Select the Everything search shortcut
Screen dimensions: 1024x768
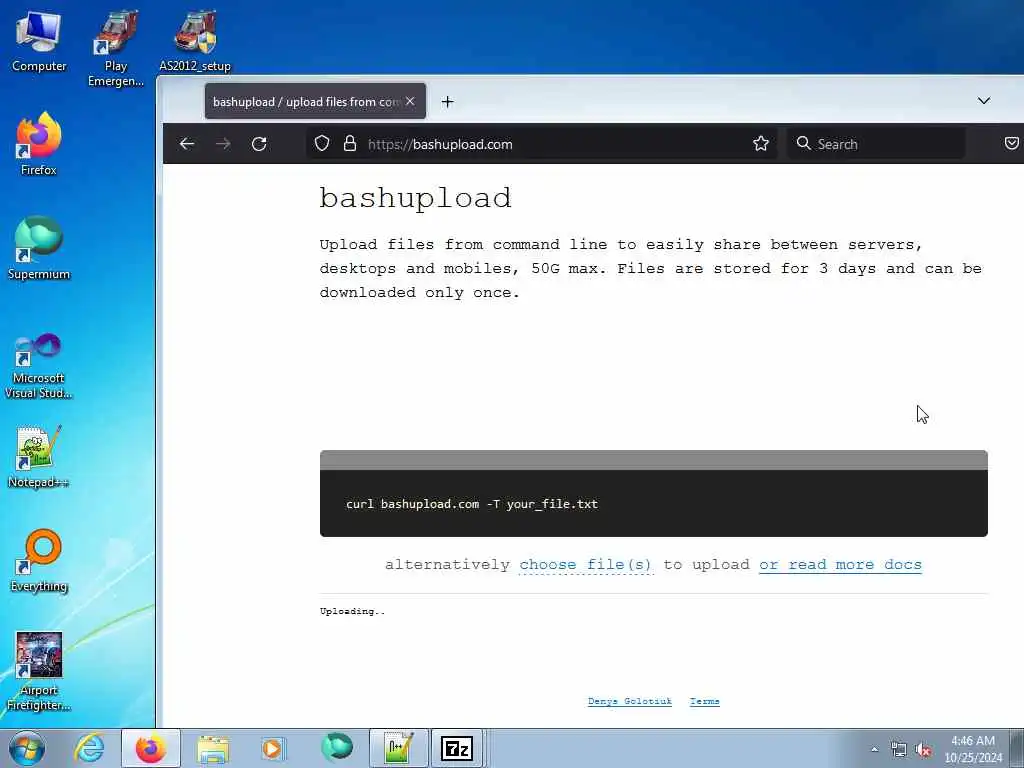coord(39,560)
